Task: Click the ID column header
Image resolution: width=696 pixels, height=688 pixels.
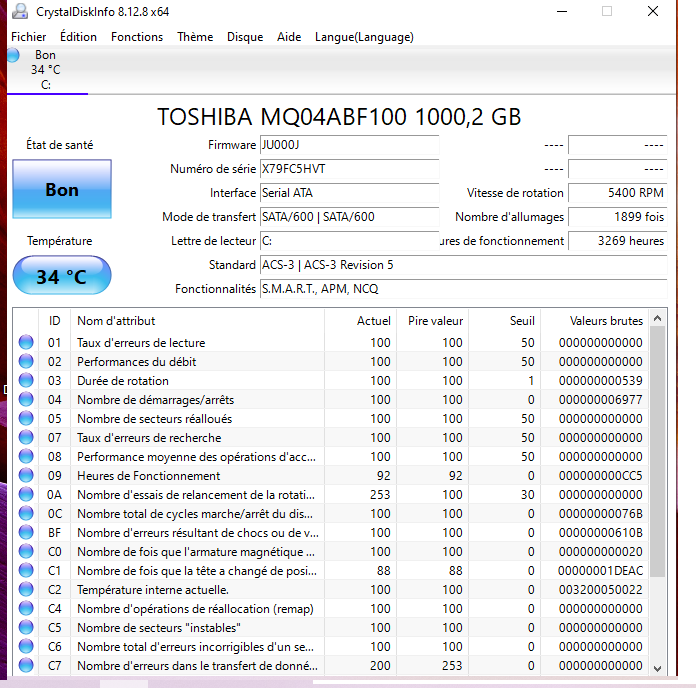Action: [54, 320]
